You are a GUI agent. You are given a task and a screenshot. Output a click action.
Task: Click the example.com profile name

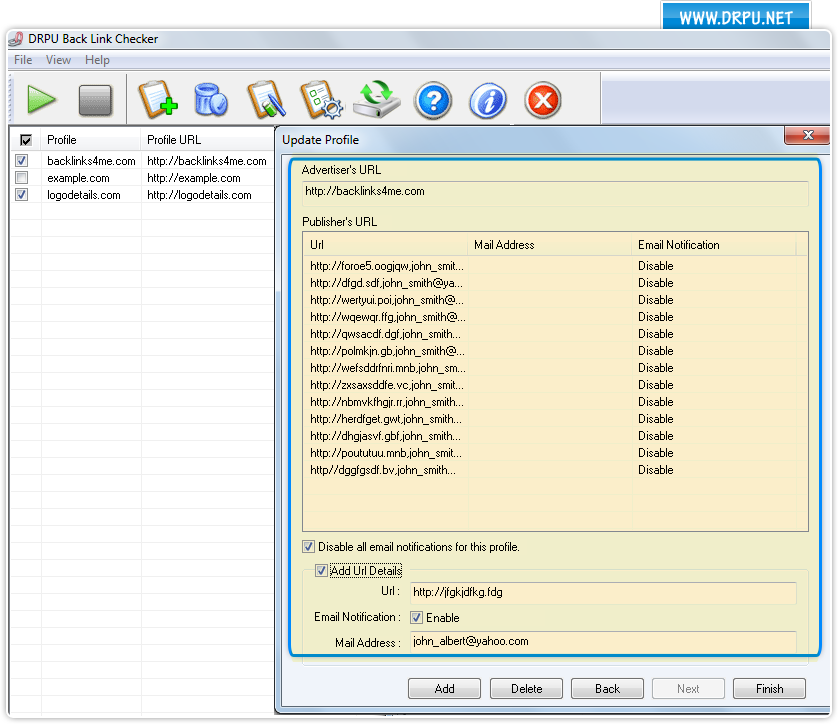click(x=78, y=178)
